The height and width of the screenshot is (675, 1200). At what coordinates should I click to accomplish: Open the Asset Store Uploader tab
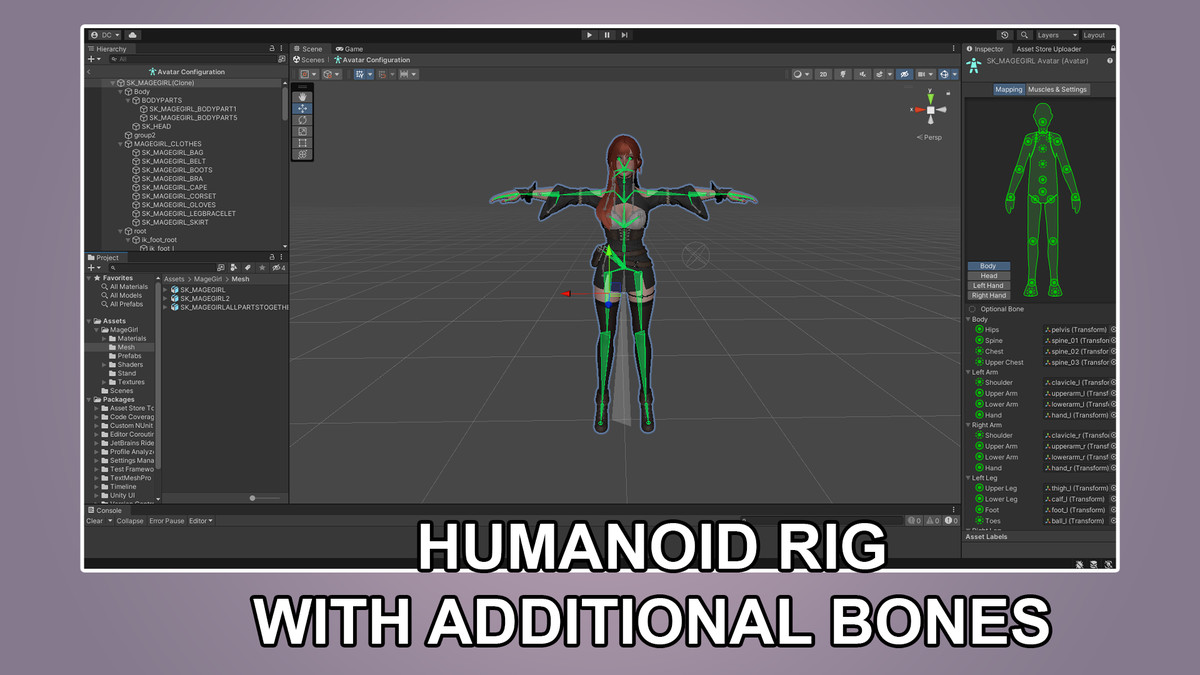pos(1048,48)
